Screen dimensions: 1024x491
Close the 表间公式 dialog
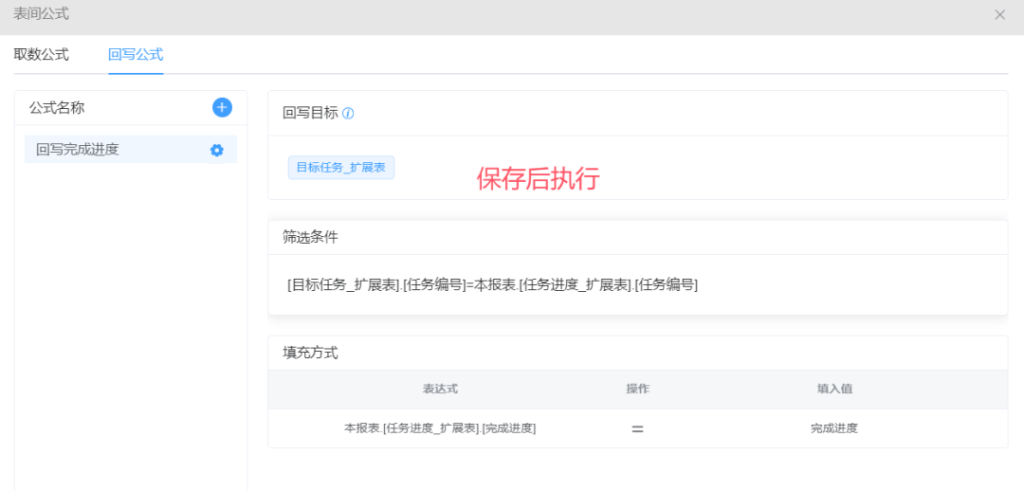[x=999, y=14]
